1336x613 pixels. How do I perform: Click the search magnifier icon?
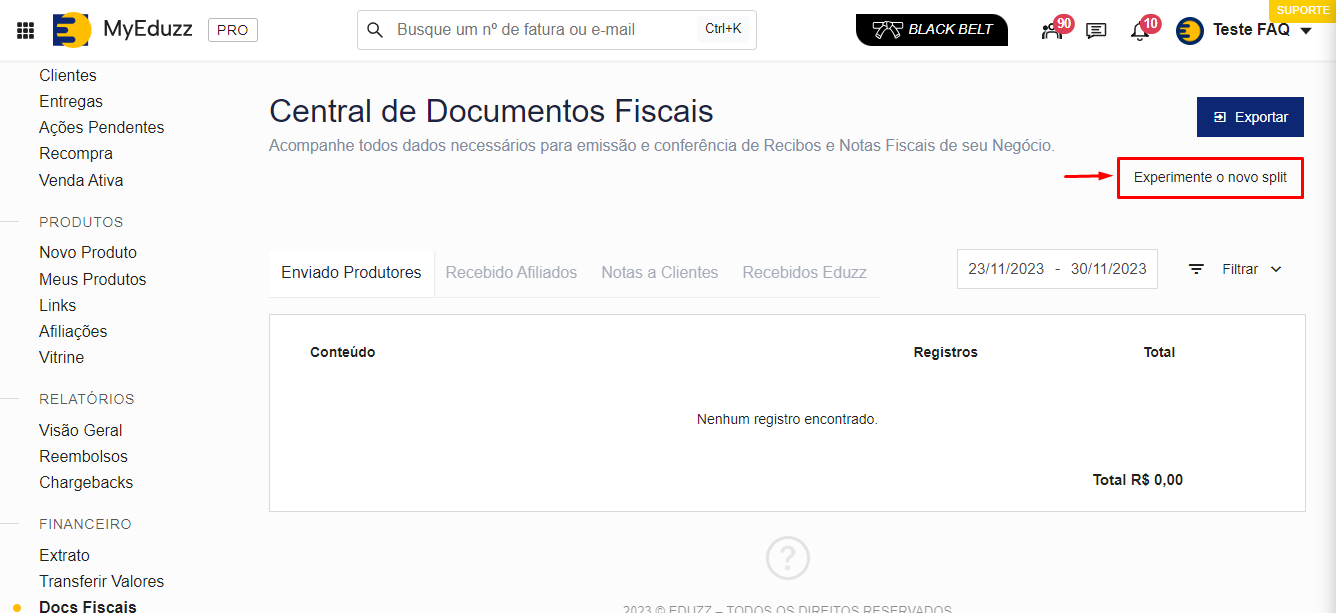coord(375,30)
